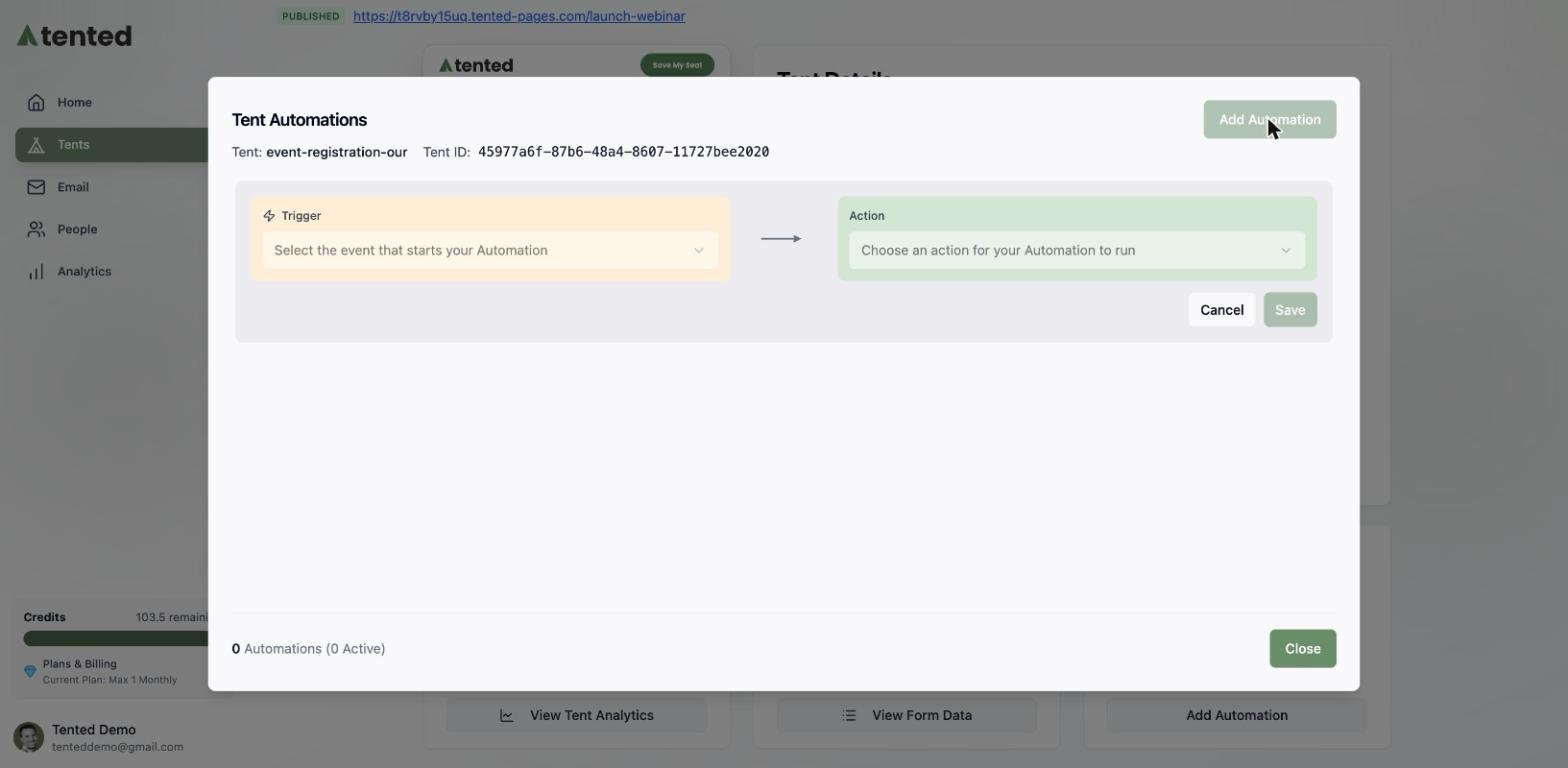
Task: Click the Trigger lightning bolt icon
Action: [269, 216]
